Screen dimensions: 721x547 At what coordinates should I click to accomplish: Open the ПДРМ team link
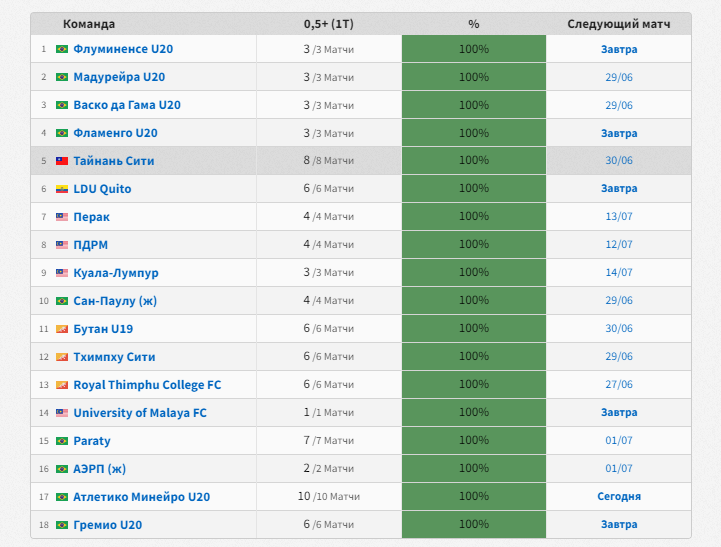(x=91, y=245)
